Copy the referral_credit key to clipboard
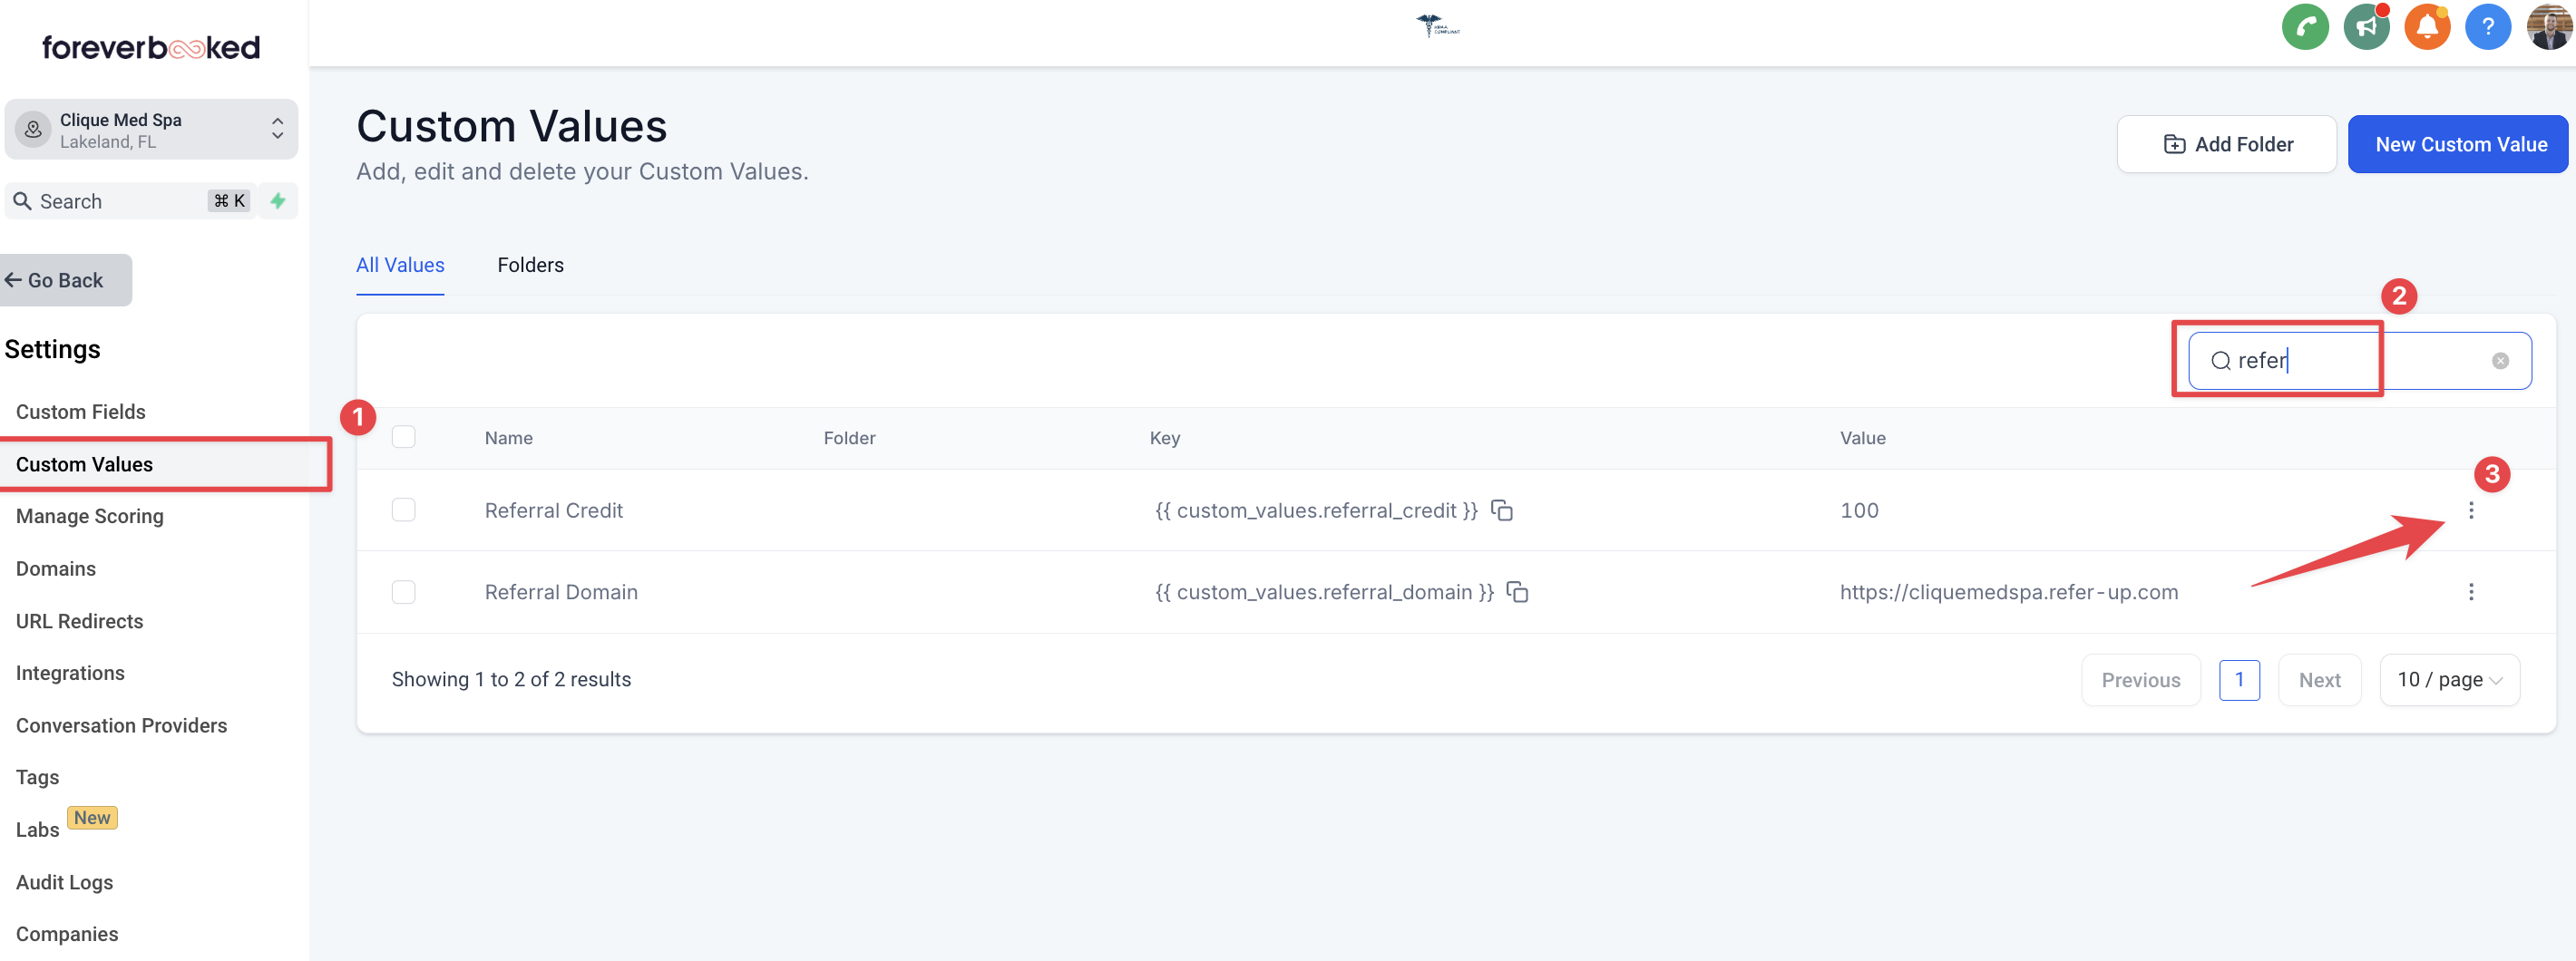 1502,510
